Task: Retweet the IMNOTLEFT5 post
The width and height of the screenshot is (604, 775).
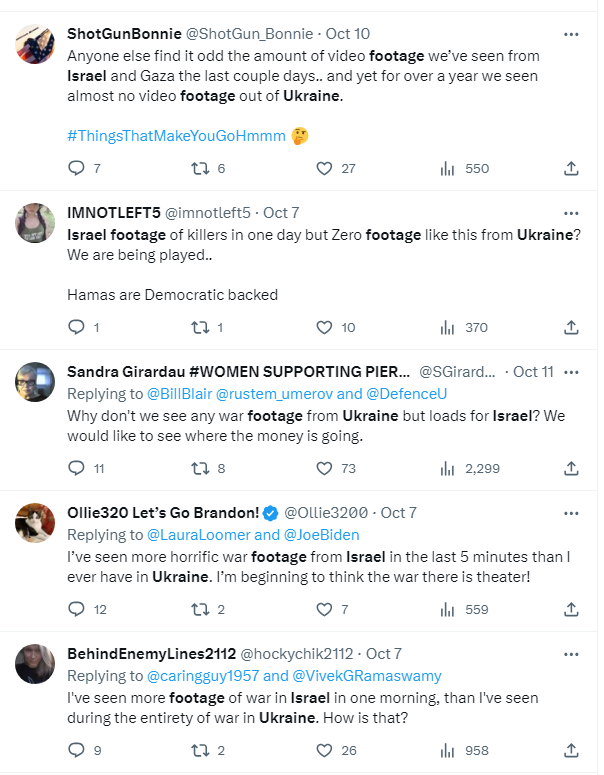Action: [199, 327]
